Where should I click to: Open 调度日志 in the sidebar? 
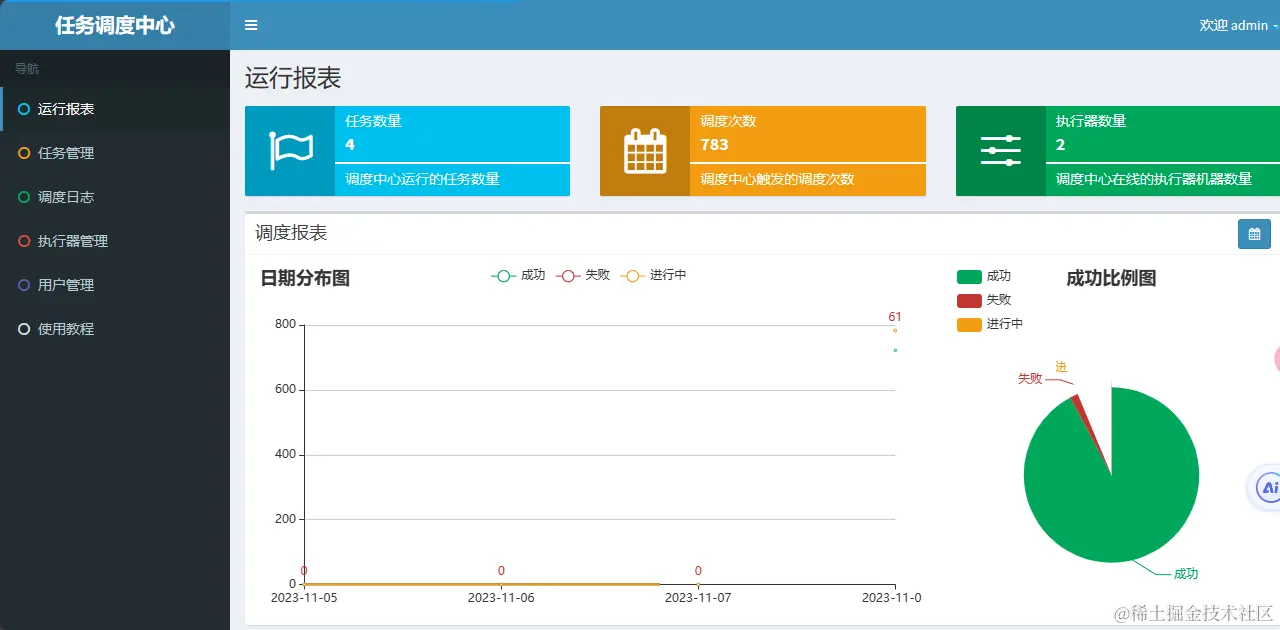point(115,197)
